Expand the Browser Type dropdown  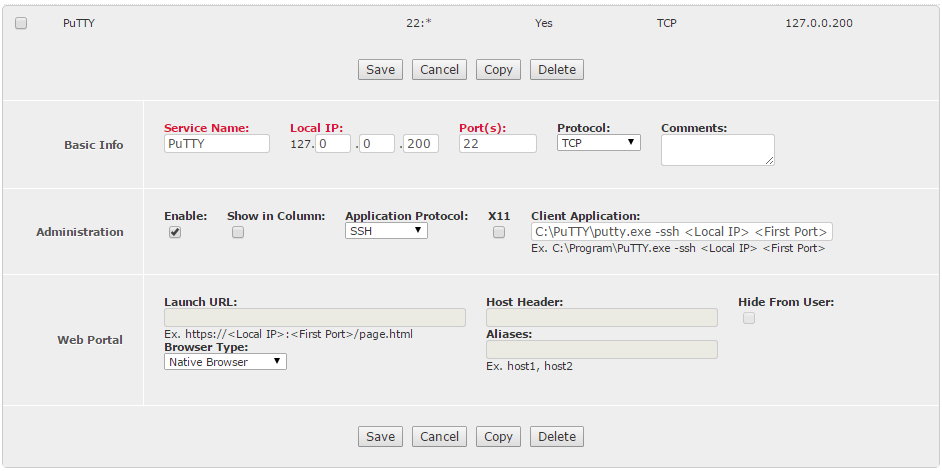pyautogui.click(x=225, y=362)
